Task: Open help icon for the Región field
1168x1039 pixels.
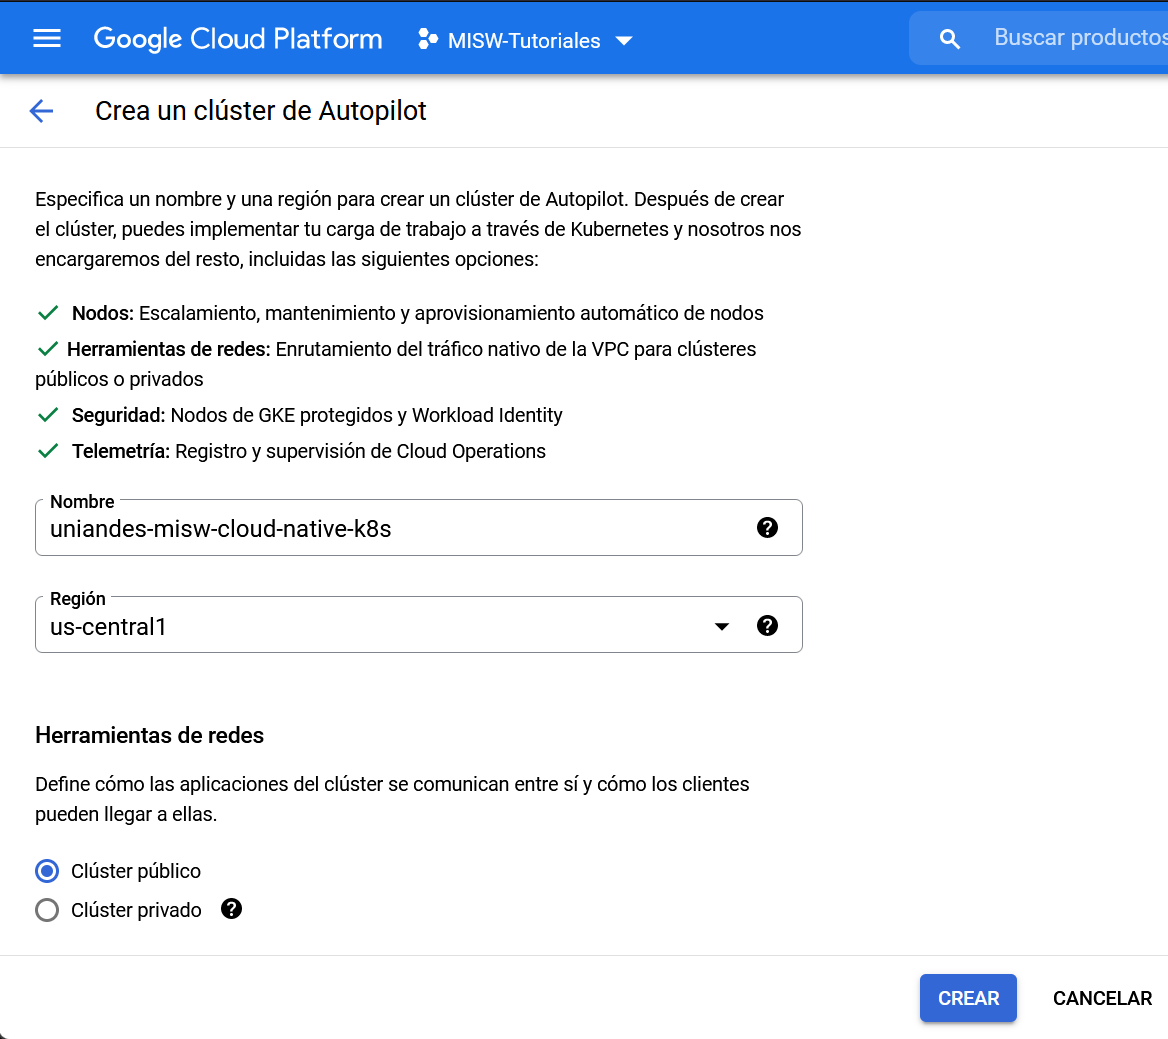Action: point(767,626)
